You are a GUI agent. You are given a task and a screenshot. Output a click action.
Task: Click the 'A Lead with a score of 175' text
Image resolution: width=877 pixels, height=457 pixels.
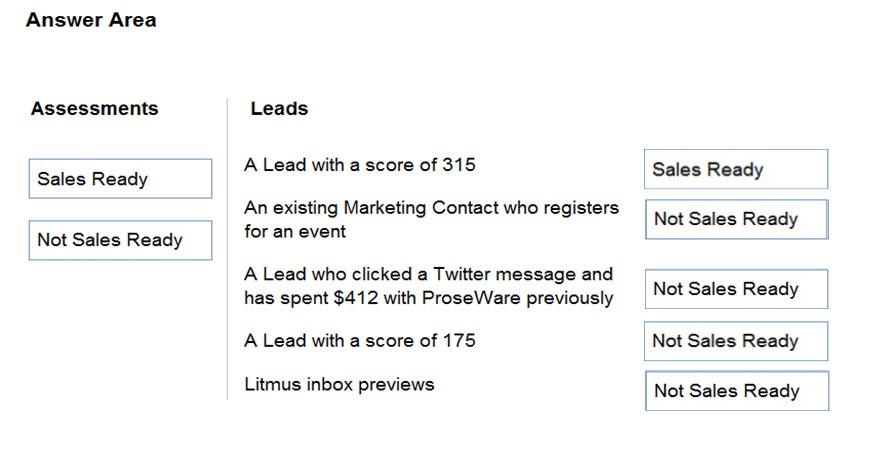(x=360, y=341)
